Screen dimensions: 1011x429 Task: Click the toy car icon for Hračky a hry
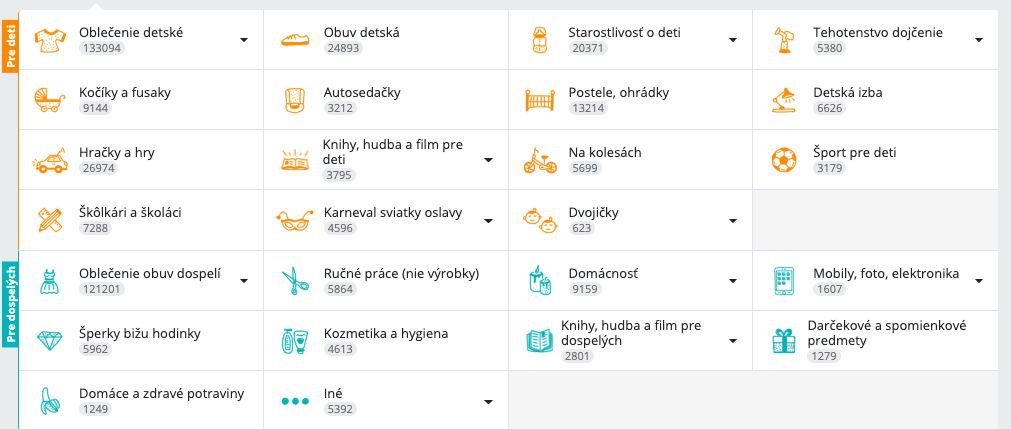50,160
